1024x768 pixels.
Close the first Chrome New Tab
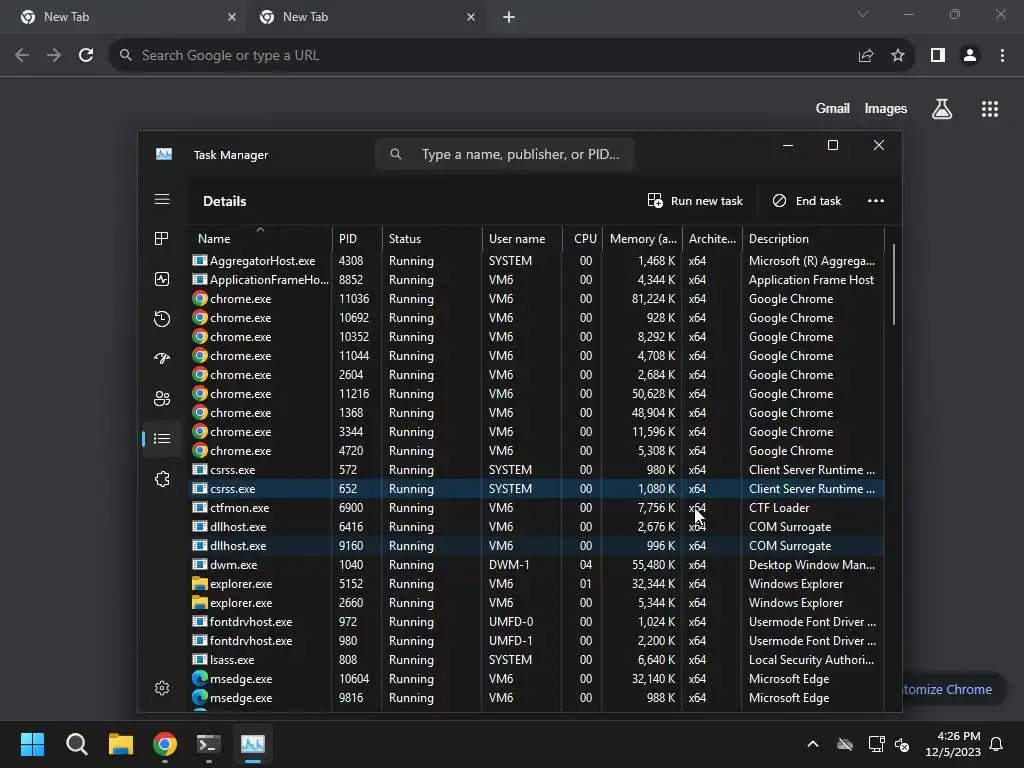point(231,17)
